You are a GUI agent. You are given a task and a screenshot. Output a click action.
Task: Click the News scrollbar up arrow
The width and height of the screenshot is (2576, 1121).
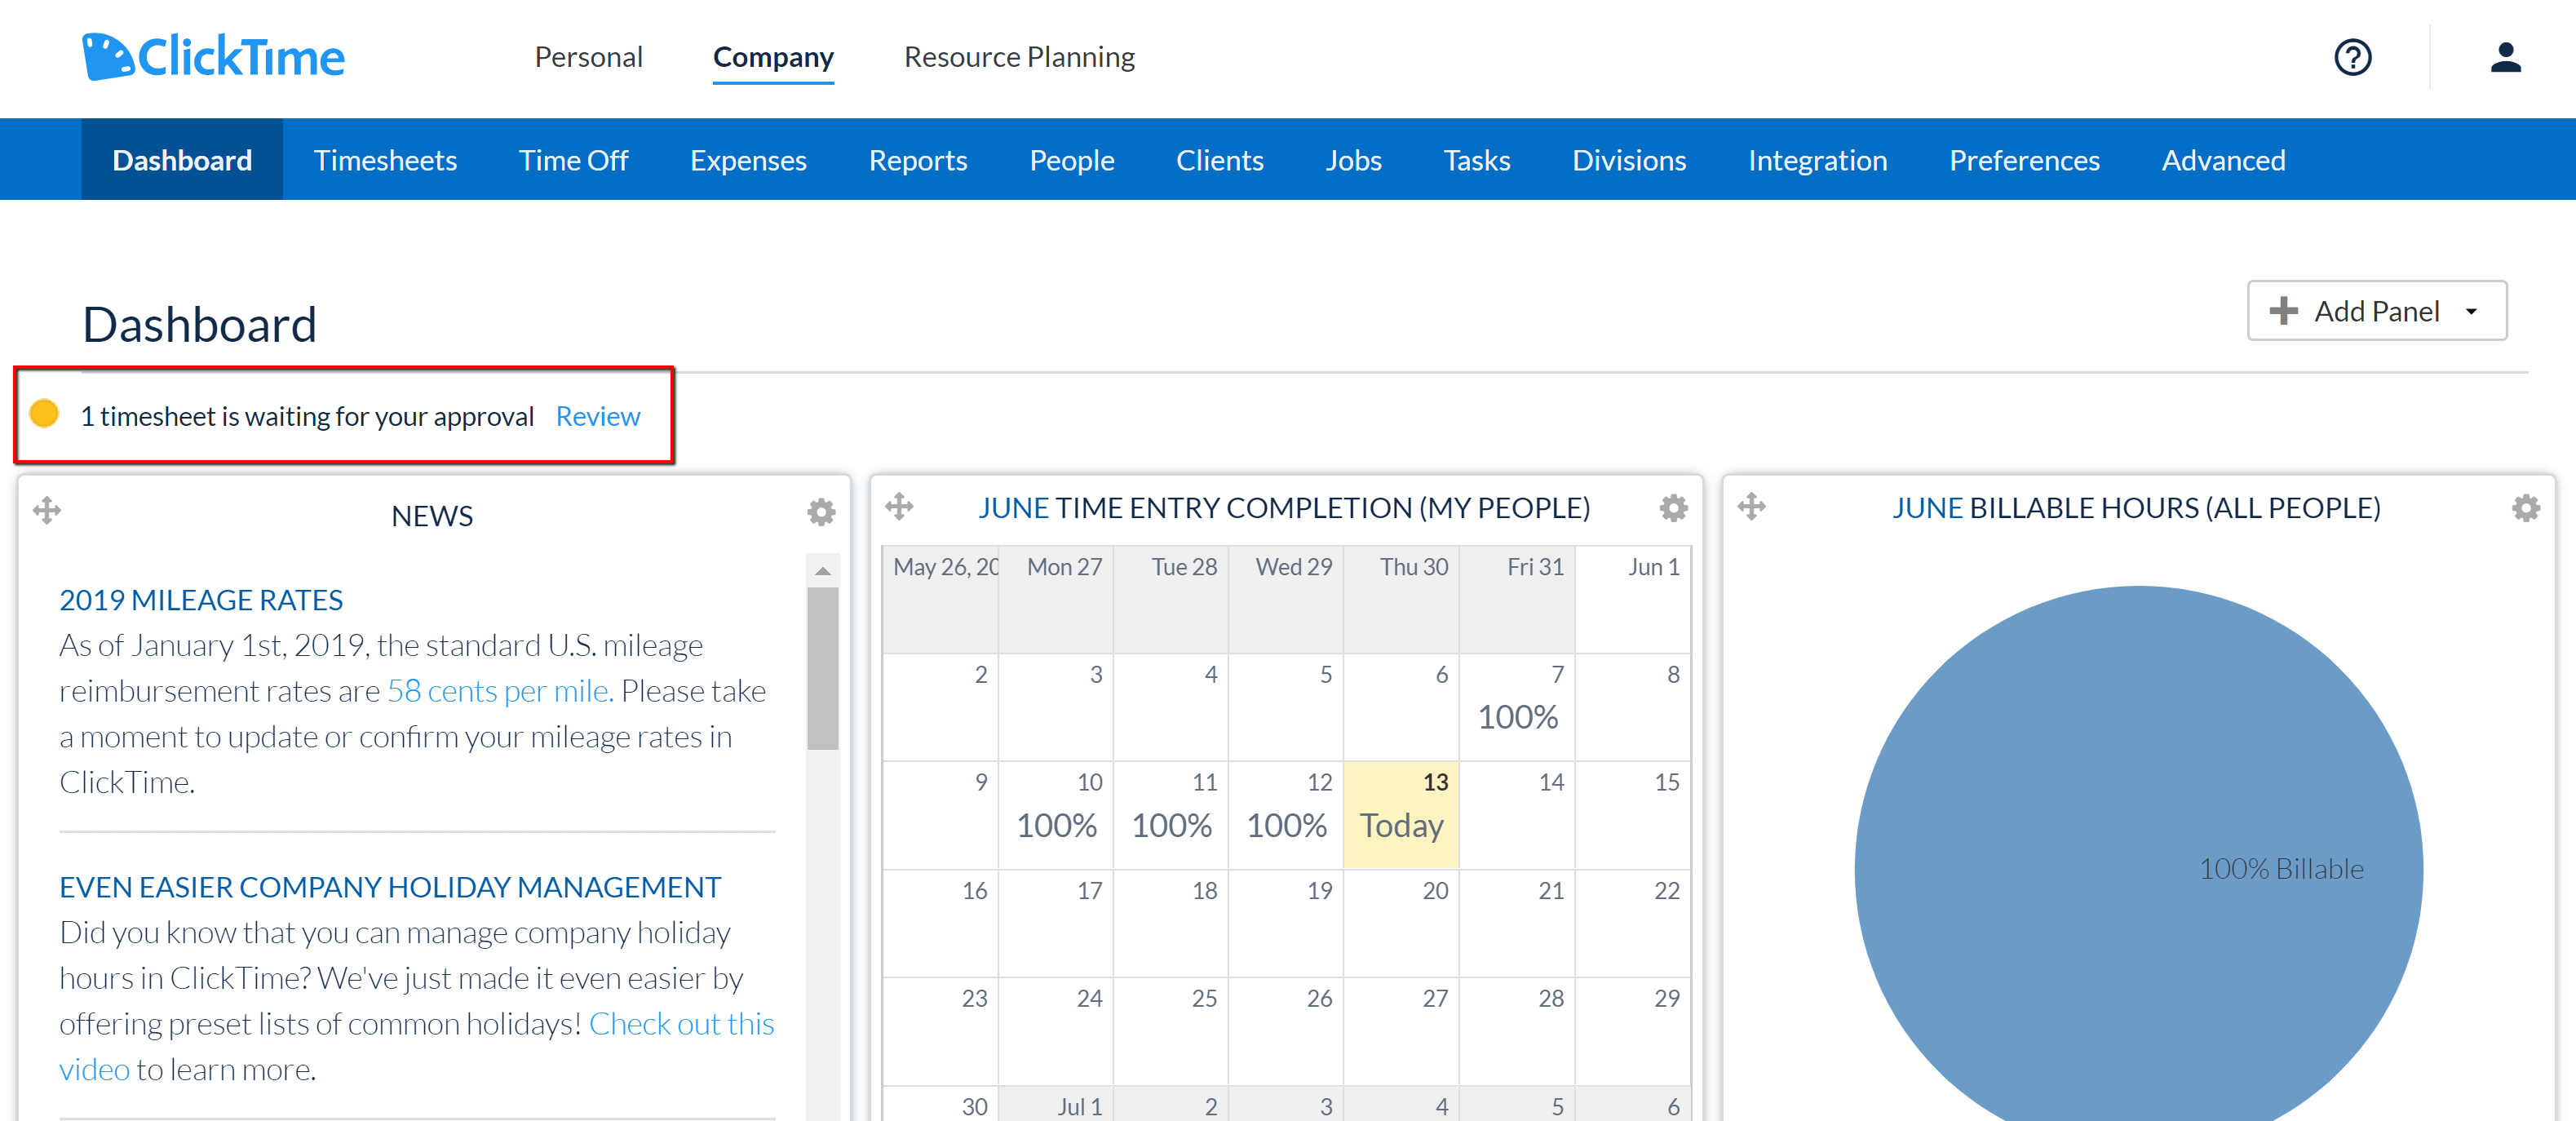(x=822, y=570)
